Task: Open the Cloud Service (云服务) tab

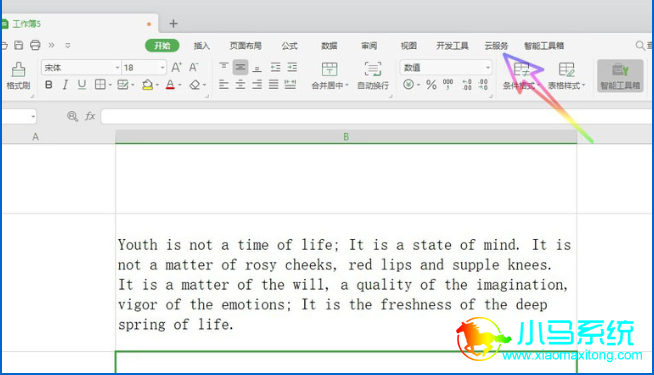Action: pyautogui.click(x=496, y=46)
